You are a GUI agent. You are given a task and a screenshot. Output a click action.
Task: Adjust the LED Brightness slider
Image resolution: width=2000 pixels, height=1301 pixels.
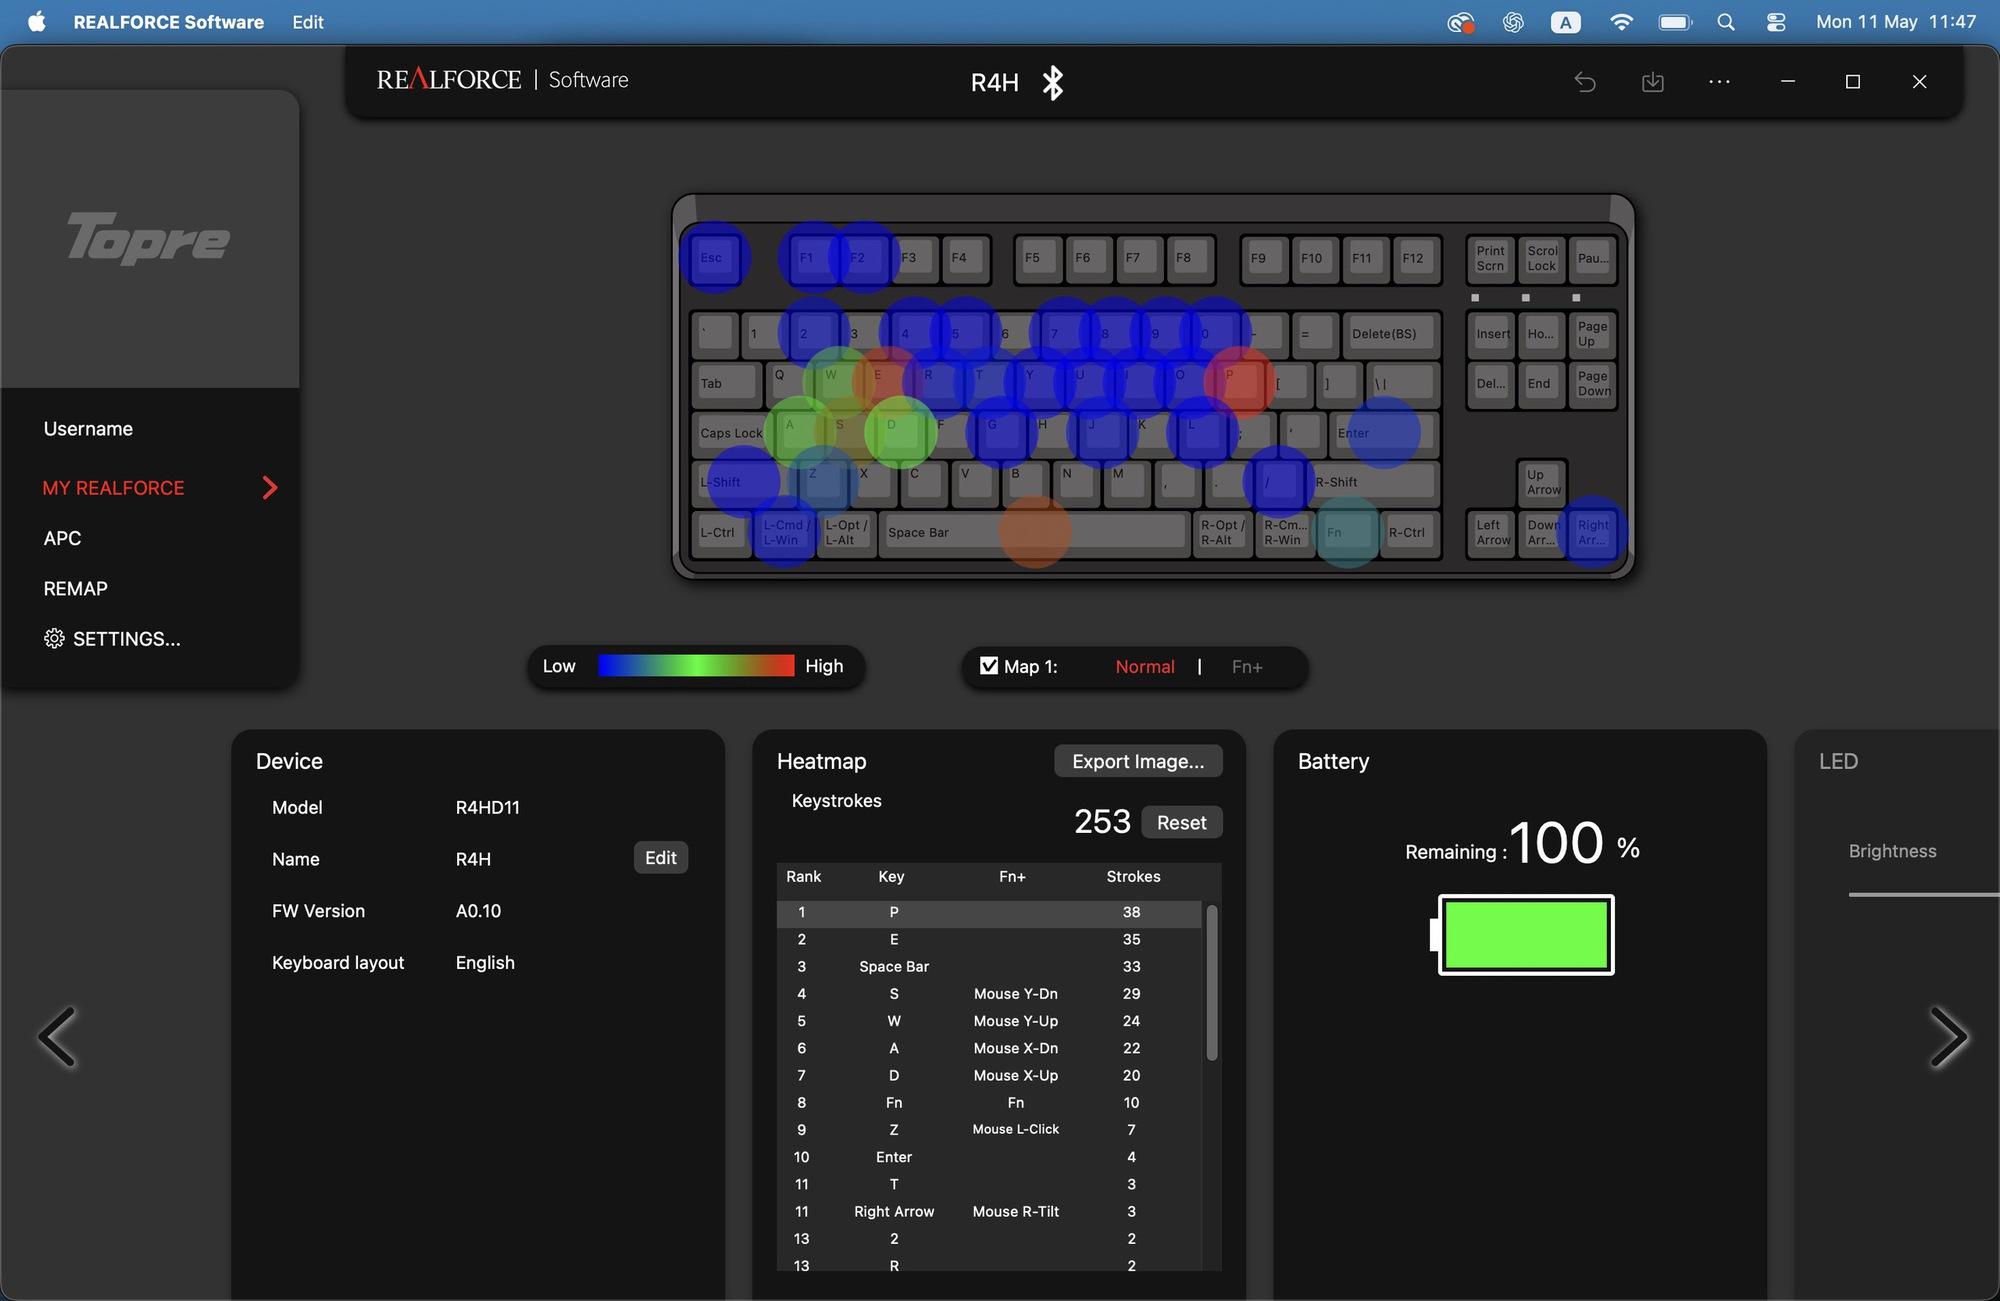click(x=1924, y=894)
